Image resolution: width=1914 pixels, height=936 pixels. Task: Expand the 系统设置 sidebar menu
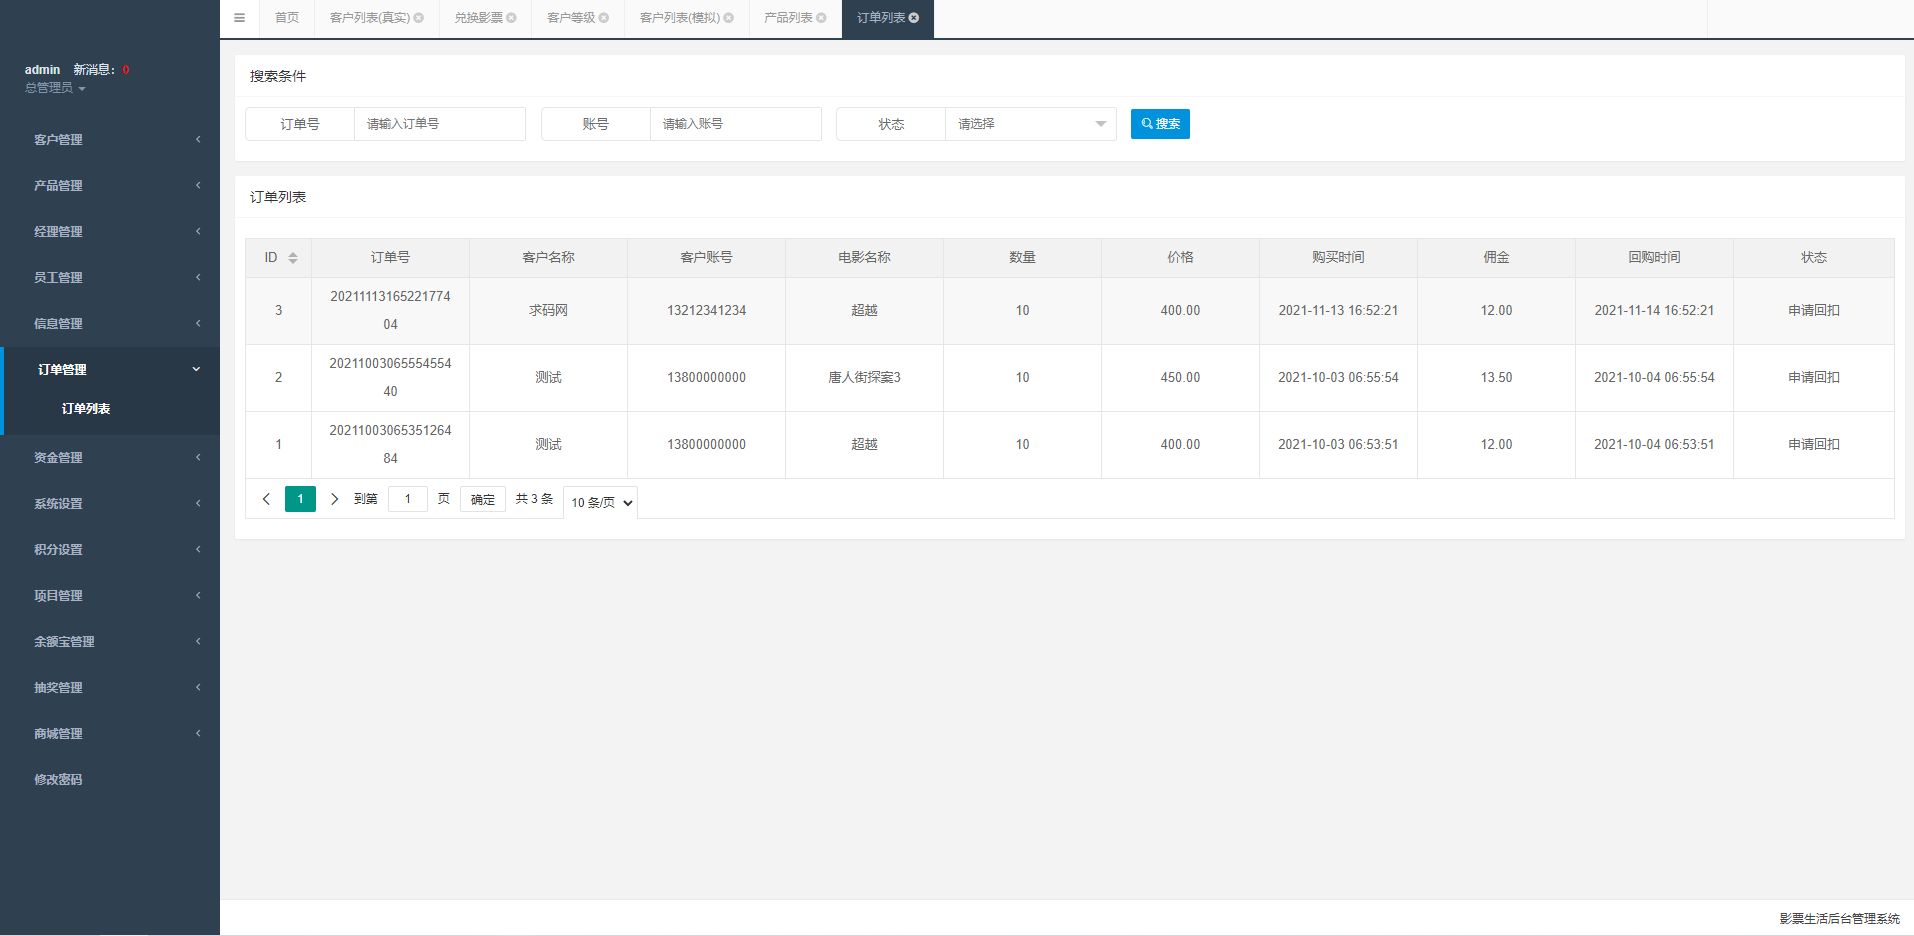110,504
